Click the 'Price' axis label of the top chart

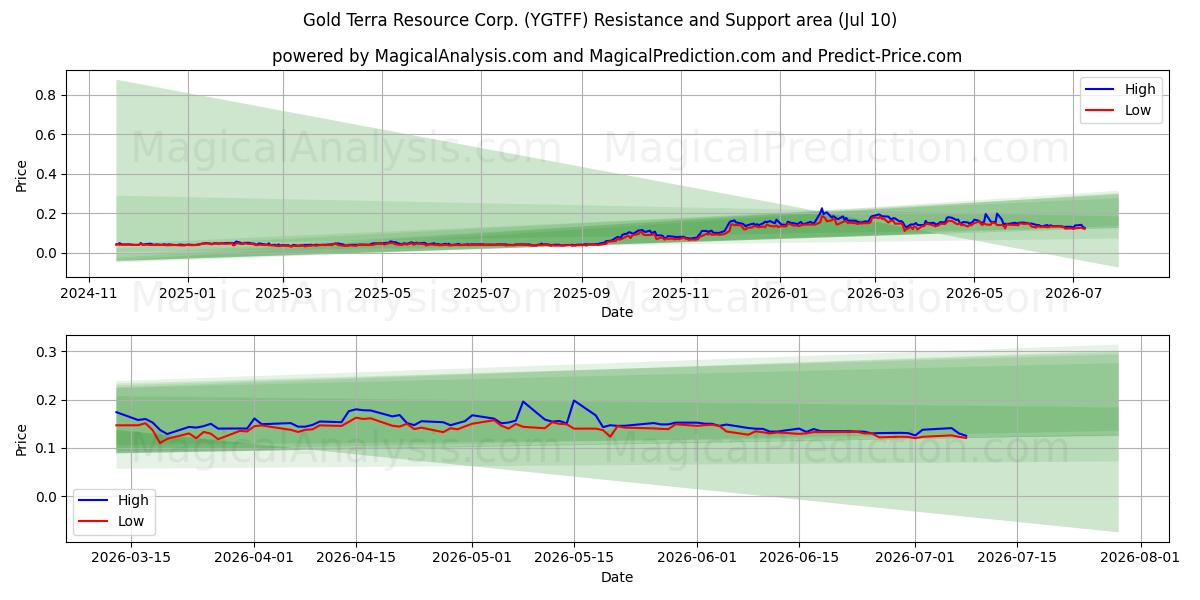point(22,174)
